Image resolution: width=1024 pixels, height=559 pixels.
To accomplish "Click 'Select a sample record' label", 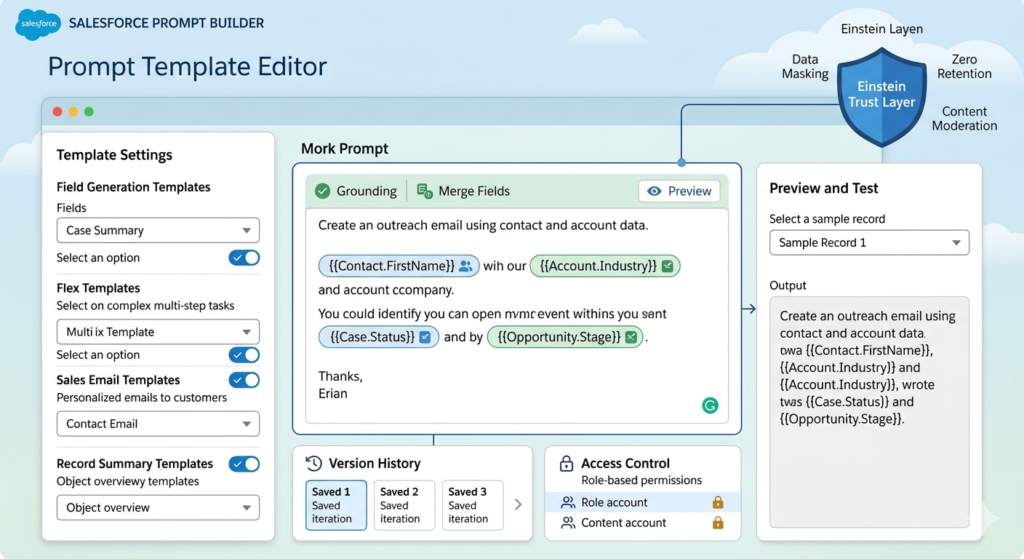I will tap(827, 219).
